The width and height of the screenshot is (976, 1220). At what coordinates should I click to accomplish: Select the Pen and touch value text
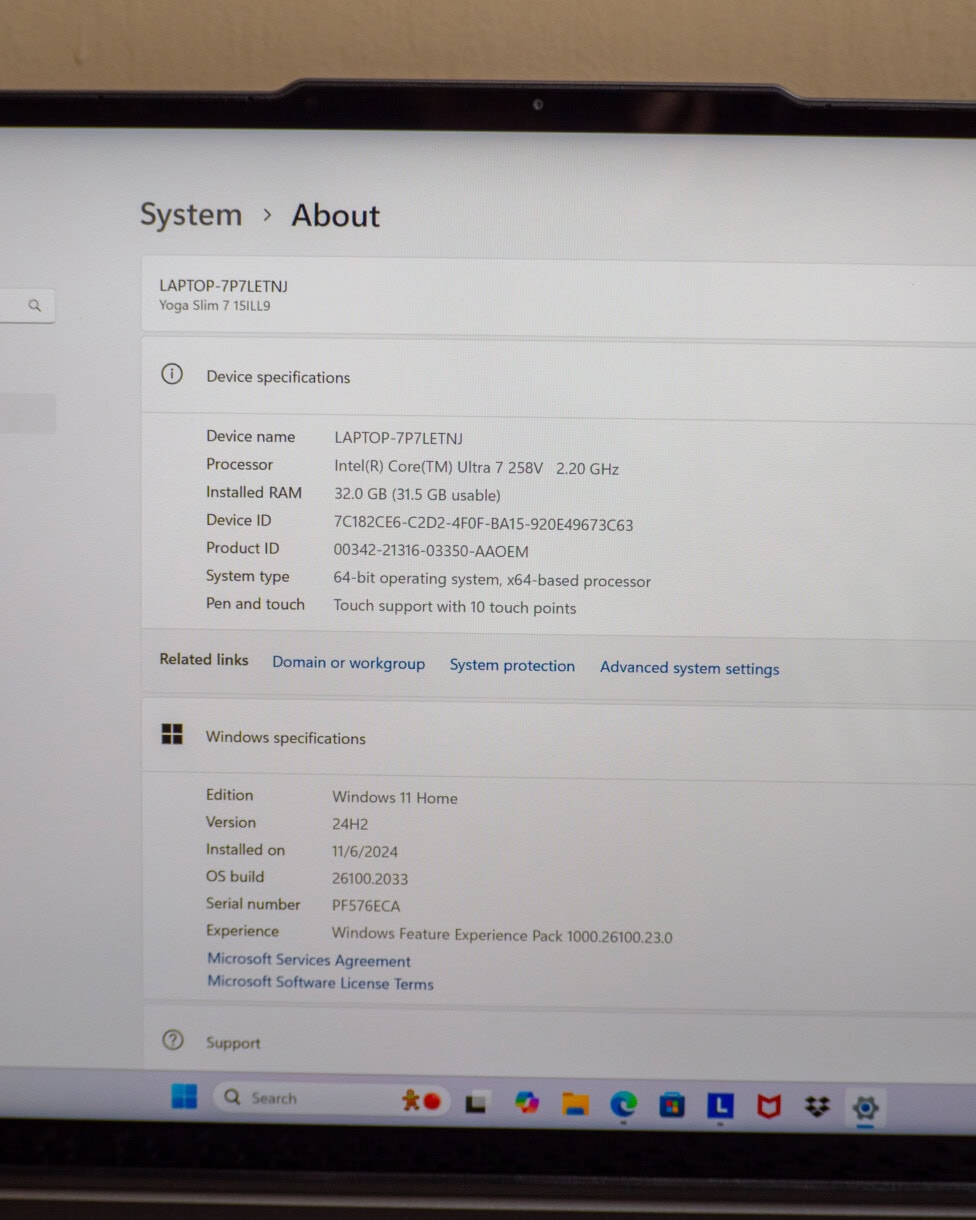tap(455, 607)
